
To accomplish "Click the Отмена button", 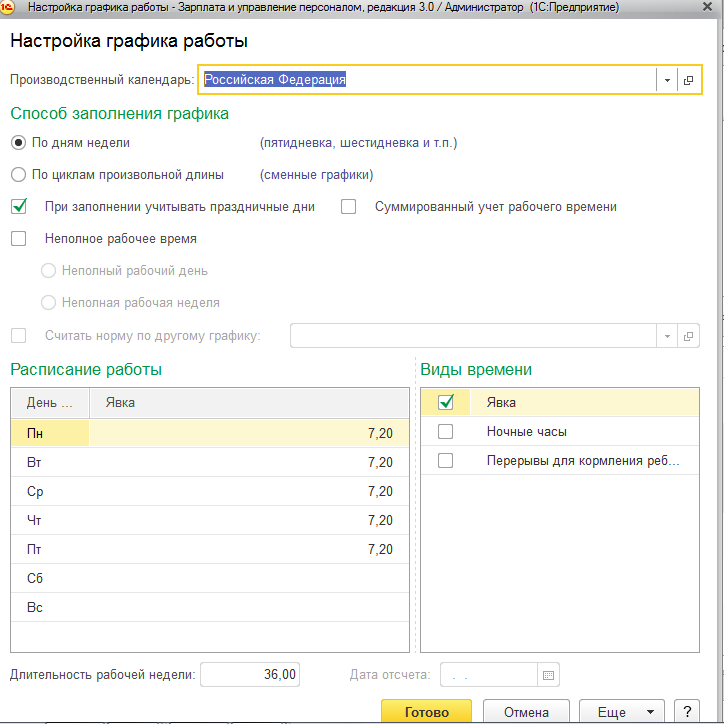I will (526, 712).
